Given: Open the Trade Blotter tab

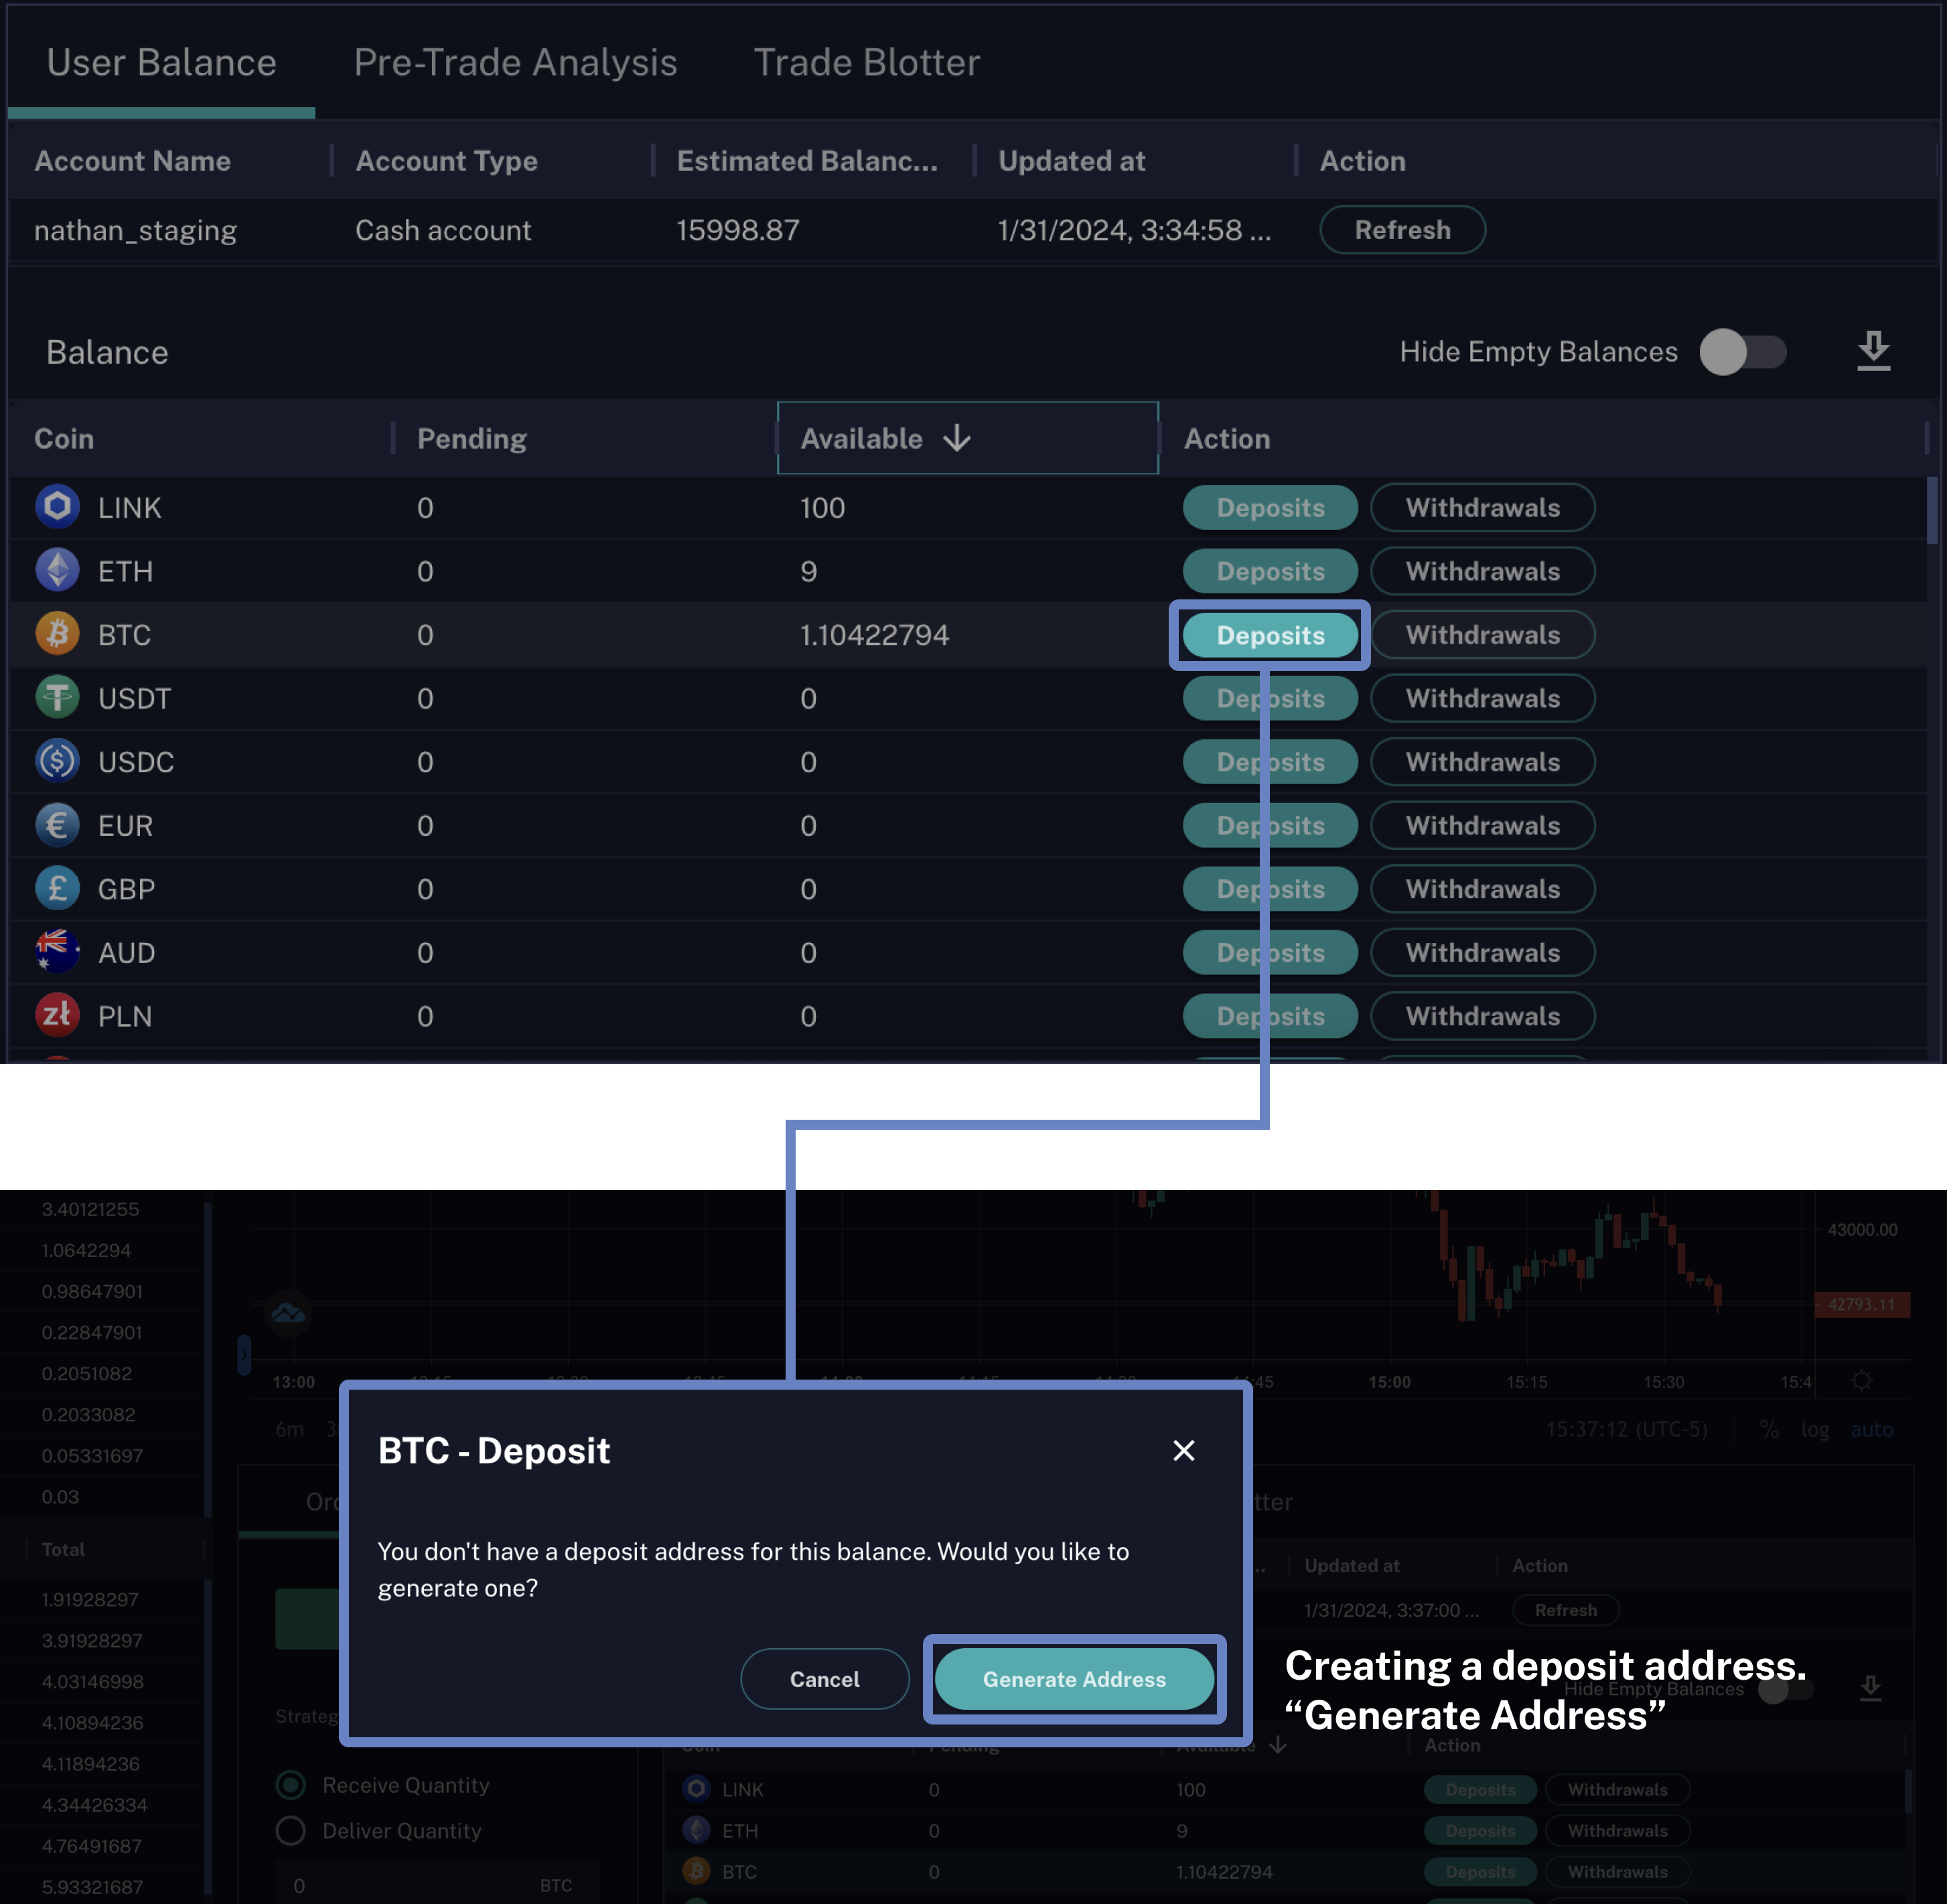Looking at the screenshot, I should point(866,63).
